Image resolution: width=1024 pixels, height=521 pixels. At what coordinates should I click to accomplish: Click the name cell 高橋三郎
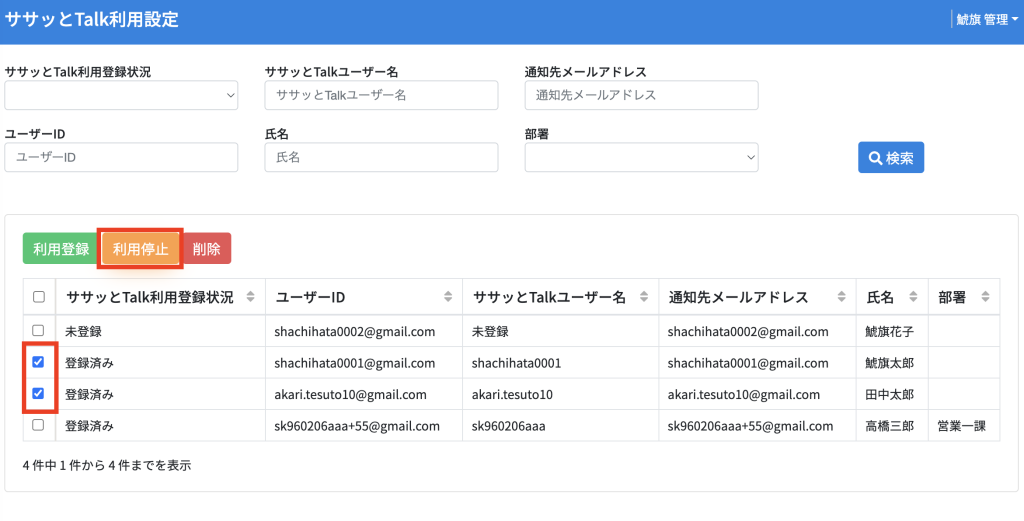click(x=889, y=426)
